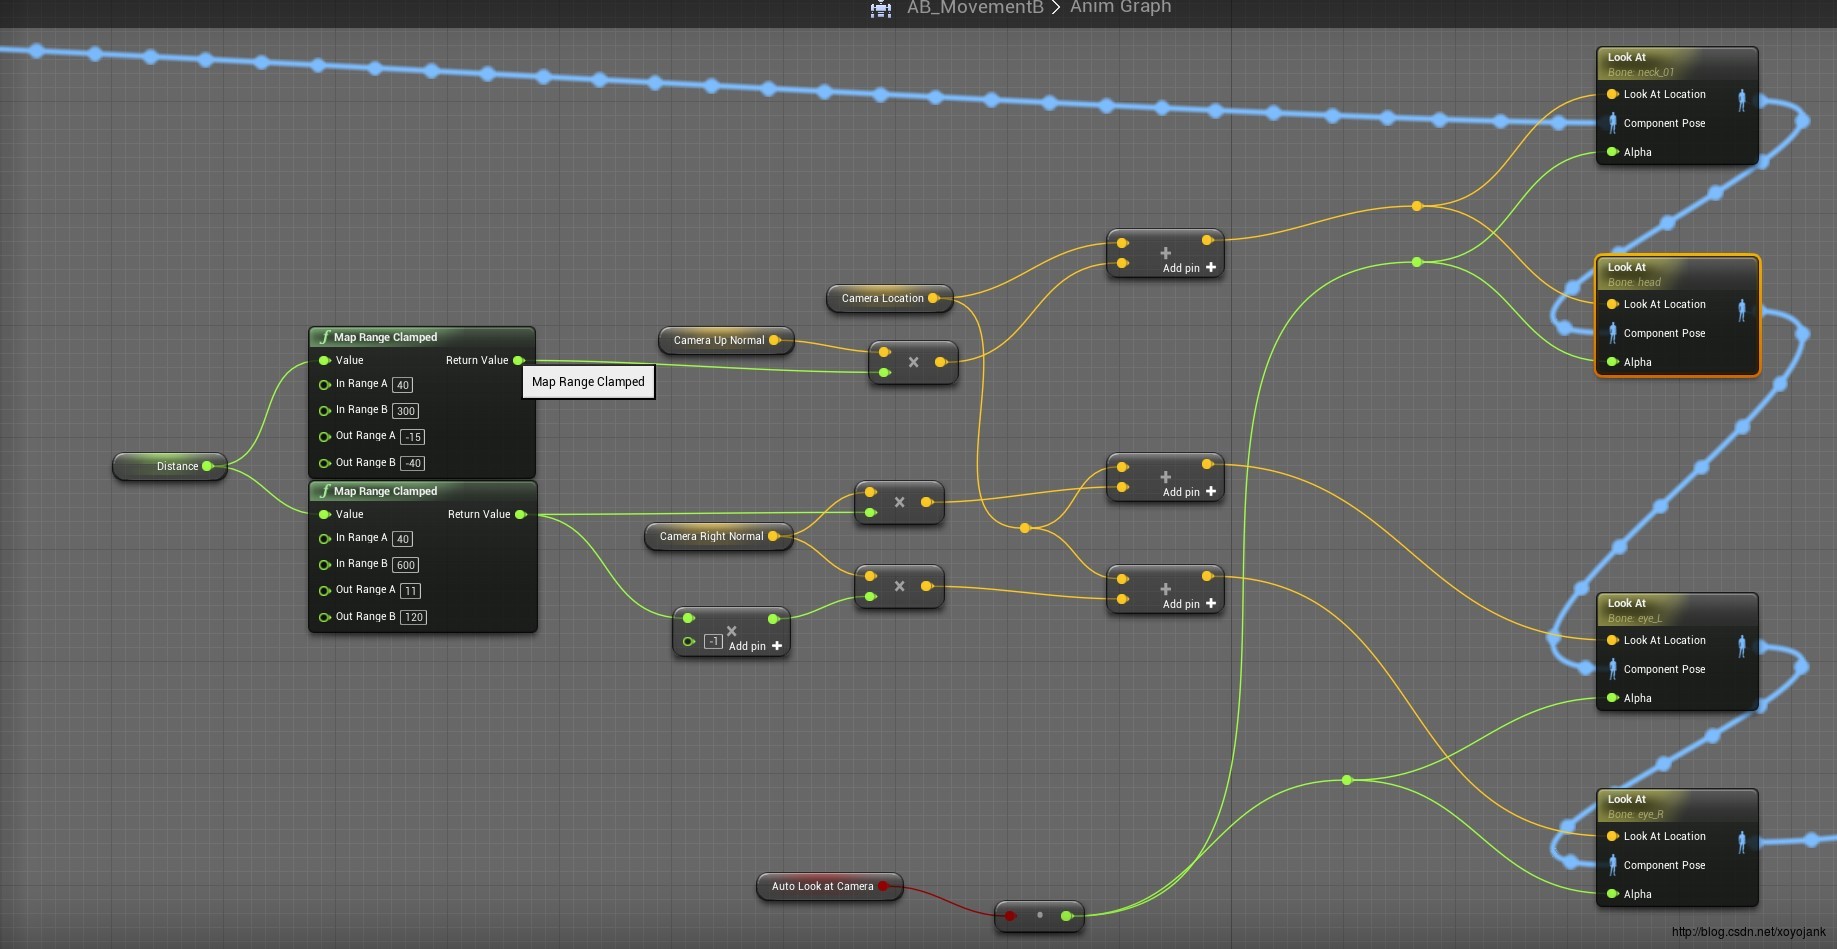Click Look At Location pin on head node

[x=1612, y=304]
